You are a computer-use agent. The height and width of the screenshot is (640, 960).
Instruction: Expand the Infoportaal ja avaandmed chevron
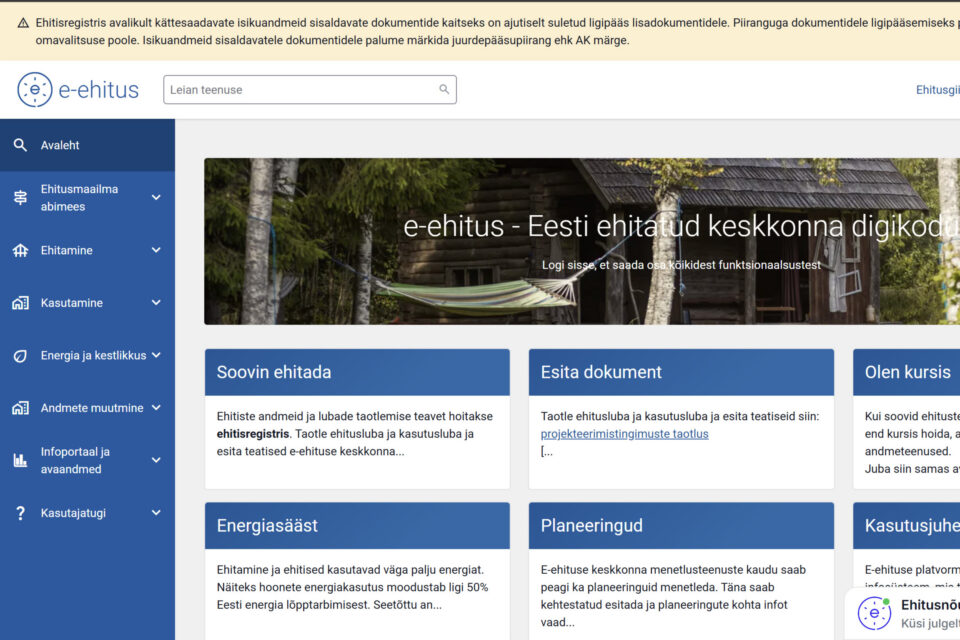point(156,460)
